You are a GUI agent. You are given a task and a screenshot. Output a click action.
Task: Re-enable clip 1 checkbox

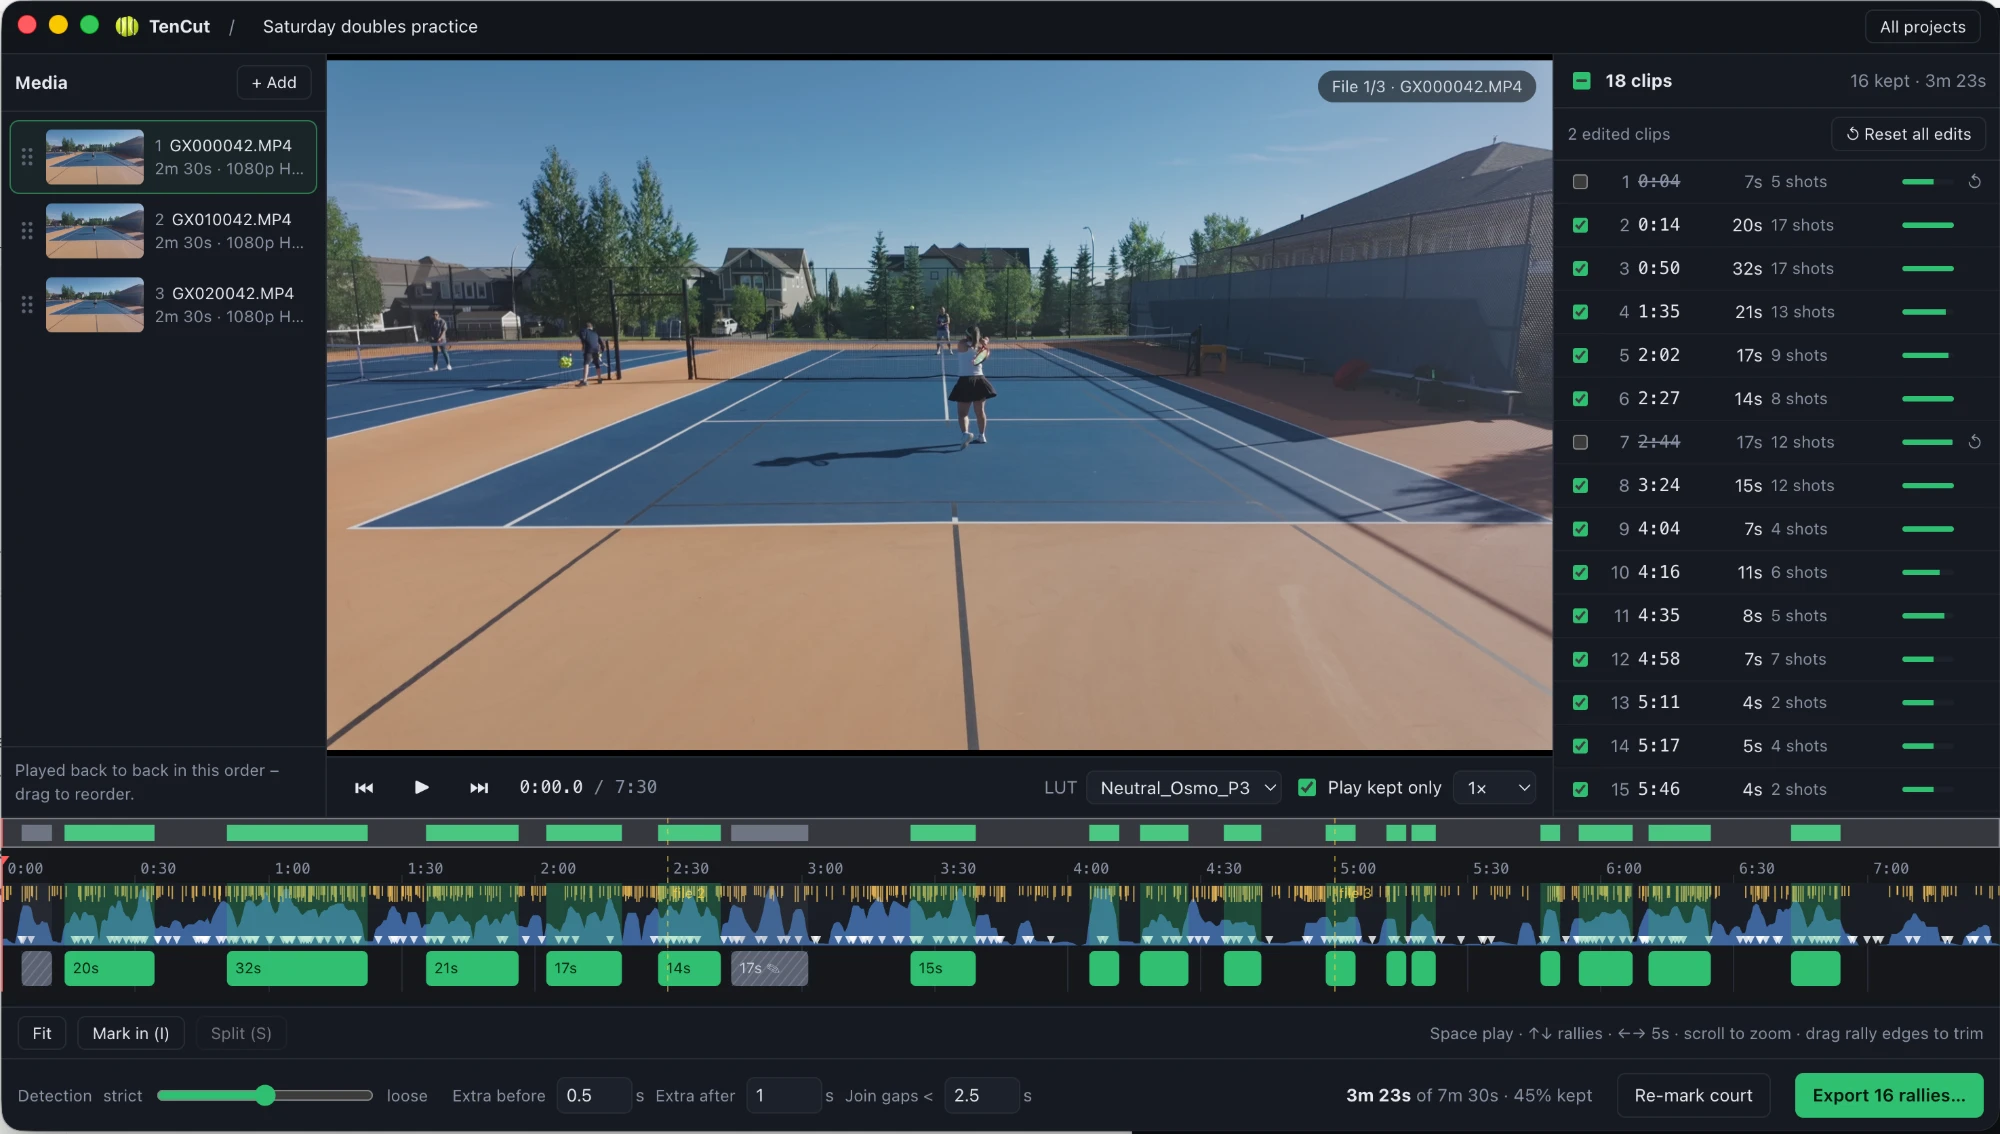tap(1580, 182)
